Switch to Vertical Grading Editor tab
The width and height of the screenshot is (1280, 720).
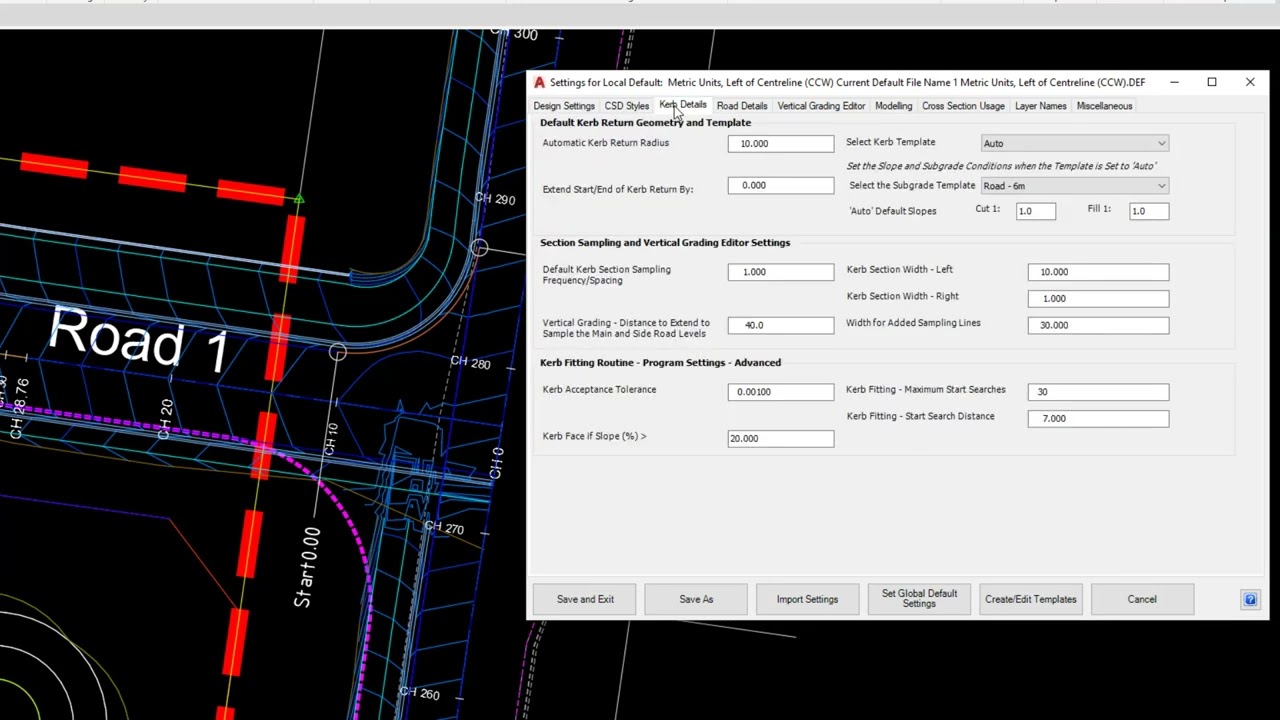pyautogui.click(x=821, y=106)
